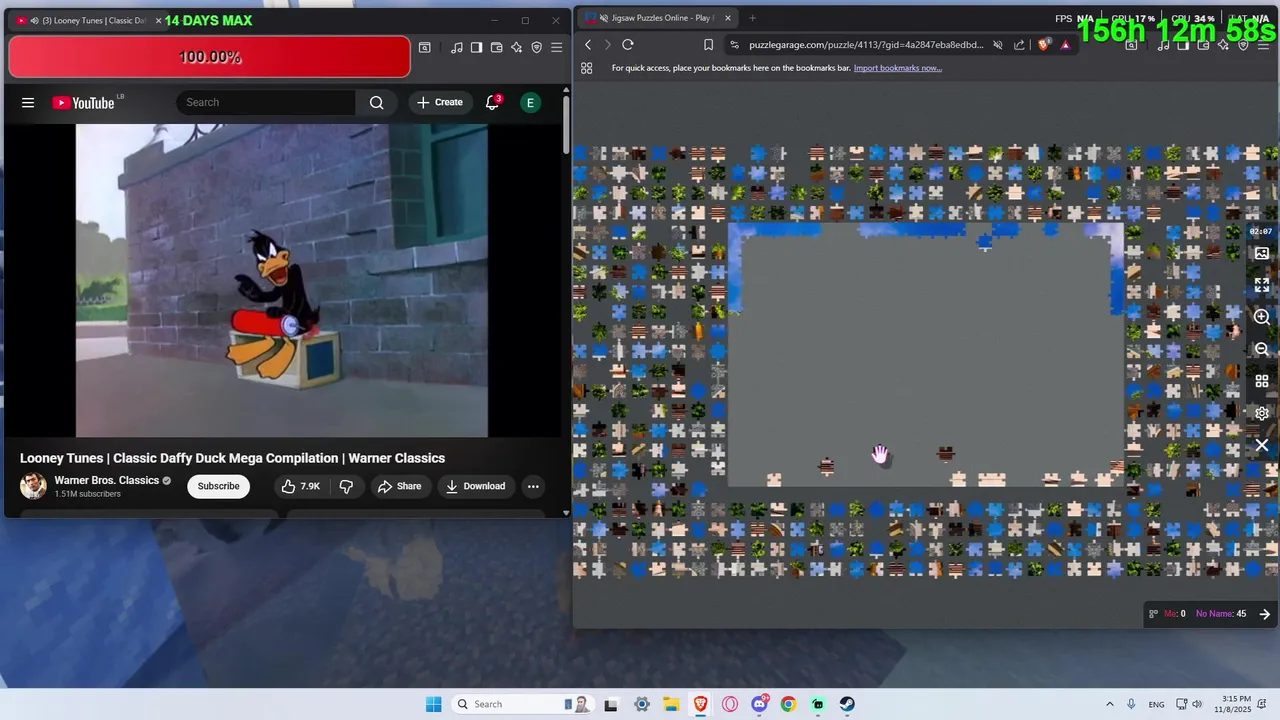
Task: Show hidden system tray icons
Action: point(1109,704)
